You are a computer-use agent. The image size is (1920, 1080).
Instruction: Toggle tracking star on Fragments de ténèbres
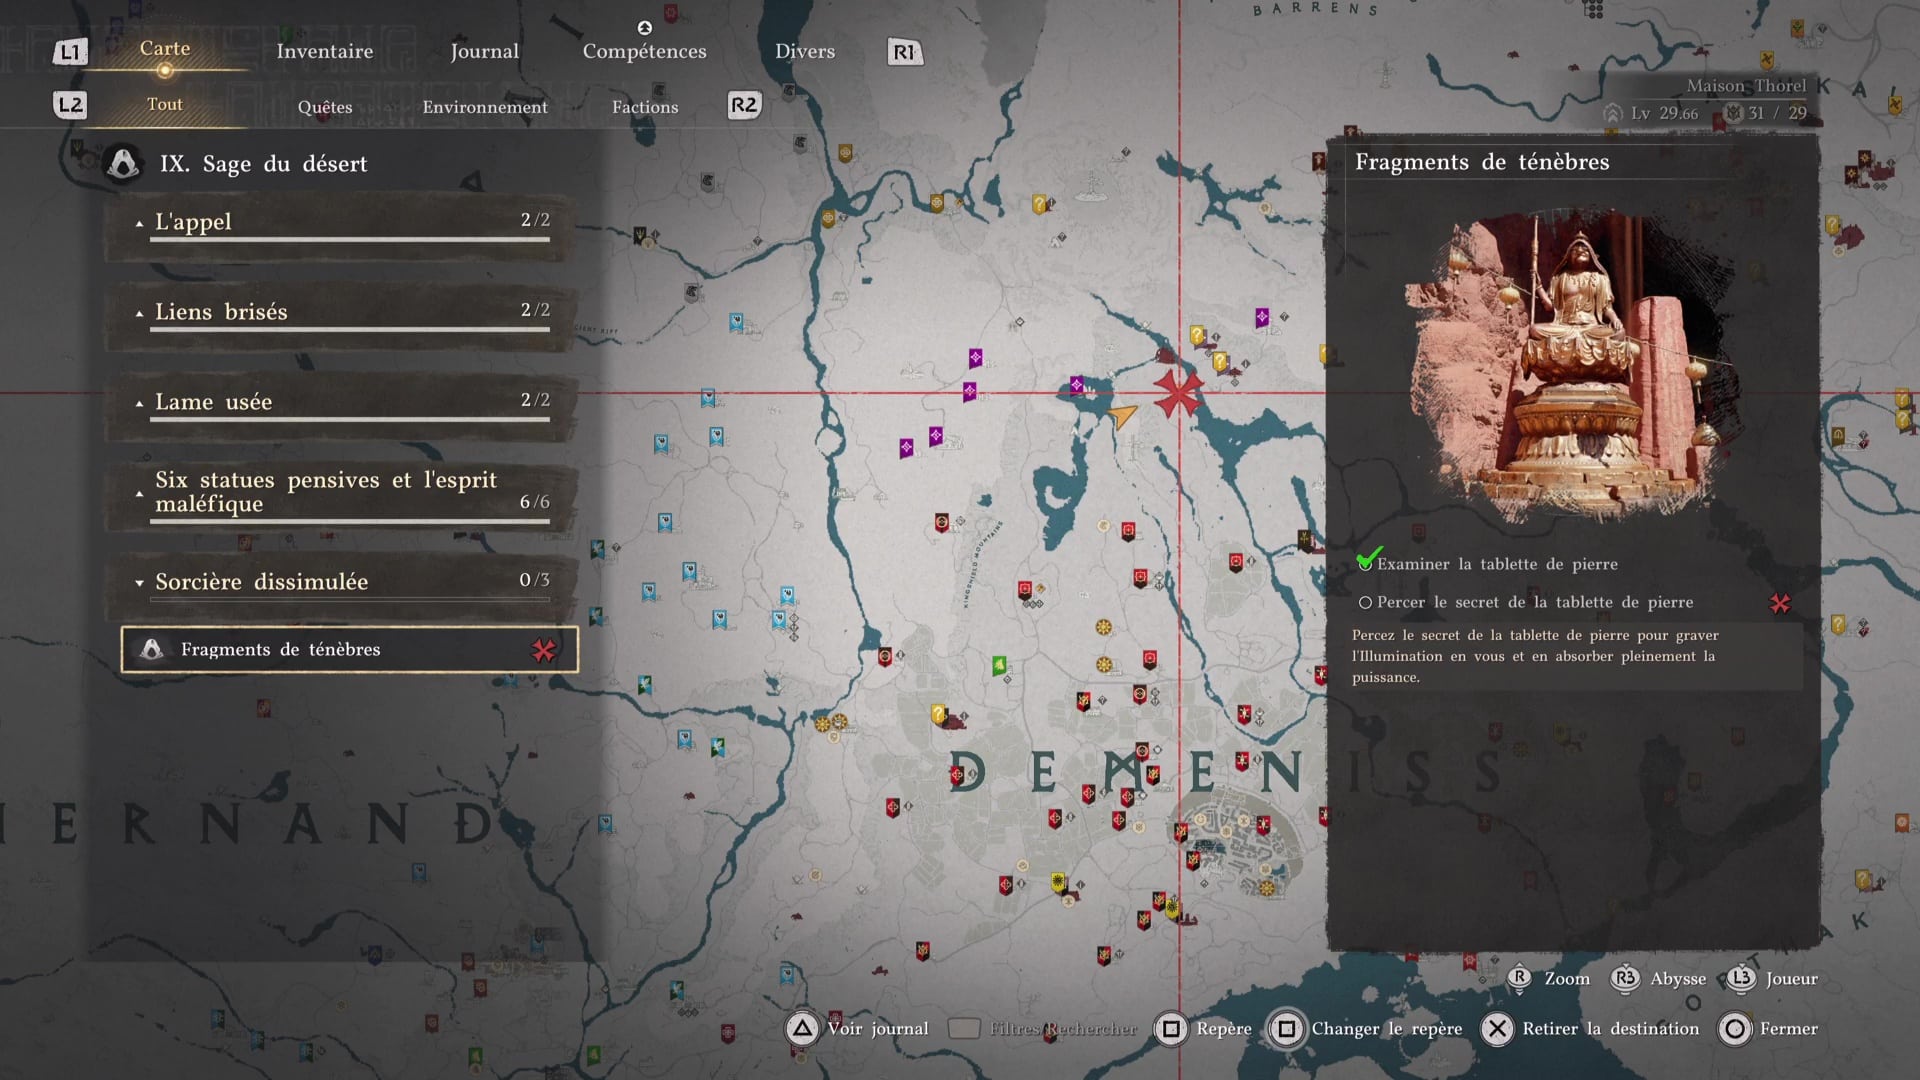pyautogui.click(x=543, y=650)
